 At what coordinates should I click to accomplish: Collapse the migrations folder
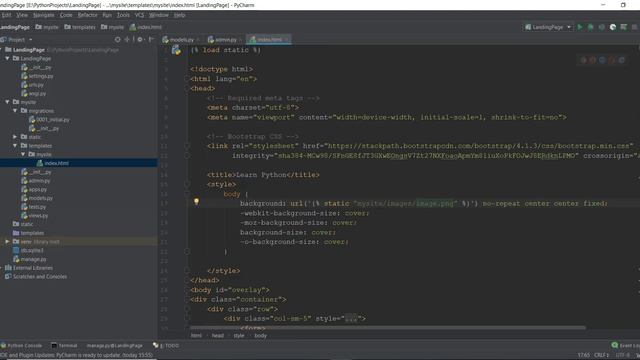[15, 111]
